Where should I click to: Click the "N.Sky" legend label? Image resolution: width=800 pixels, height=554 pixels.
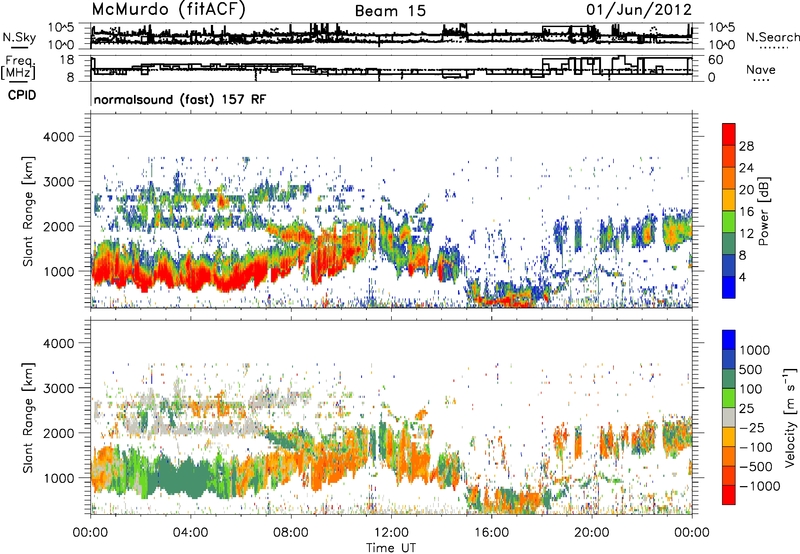[19, 37]
